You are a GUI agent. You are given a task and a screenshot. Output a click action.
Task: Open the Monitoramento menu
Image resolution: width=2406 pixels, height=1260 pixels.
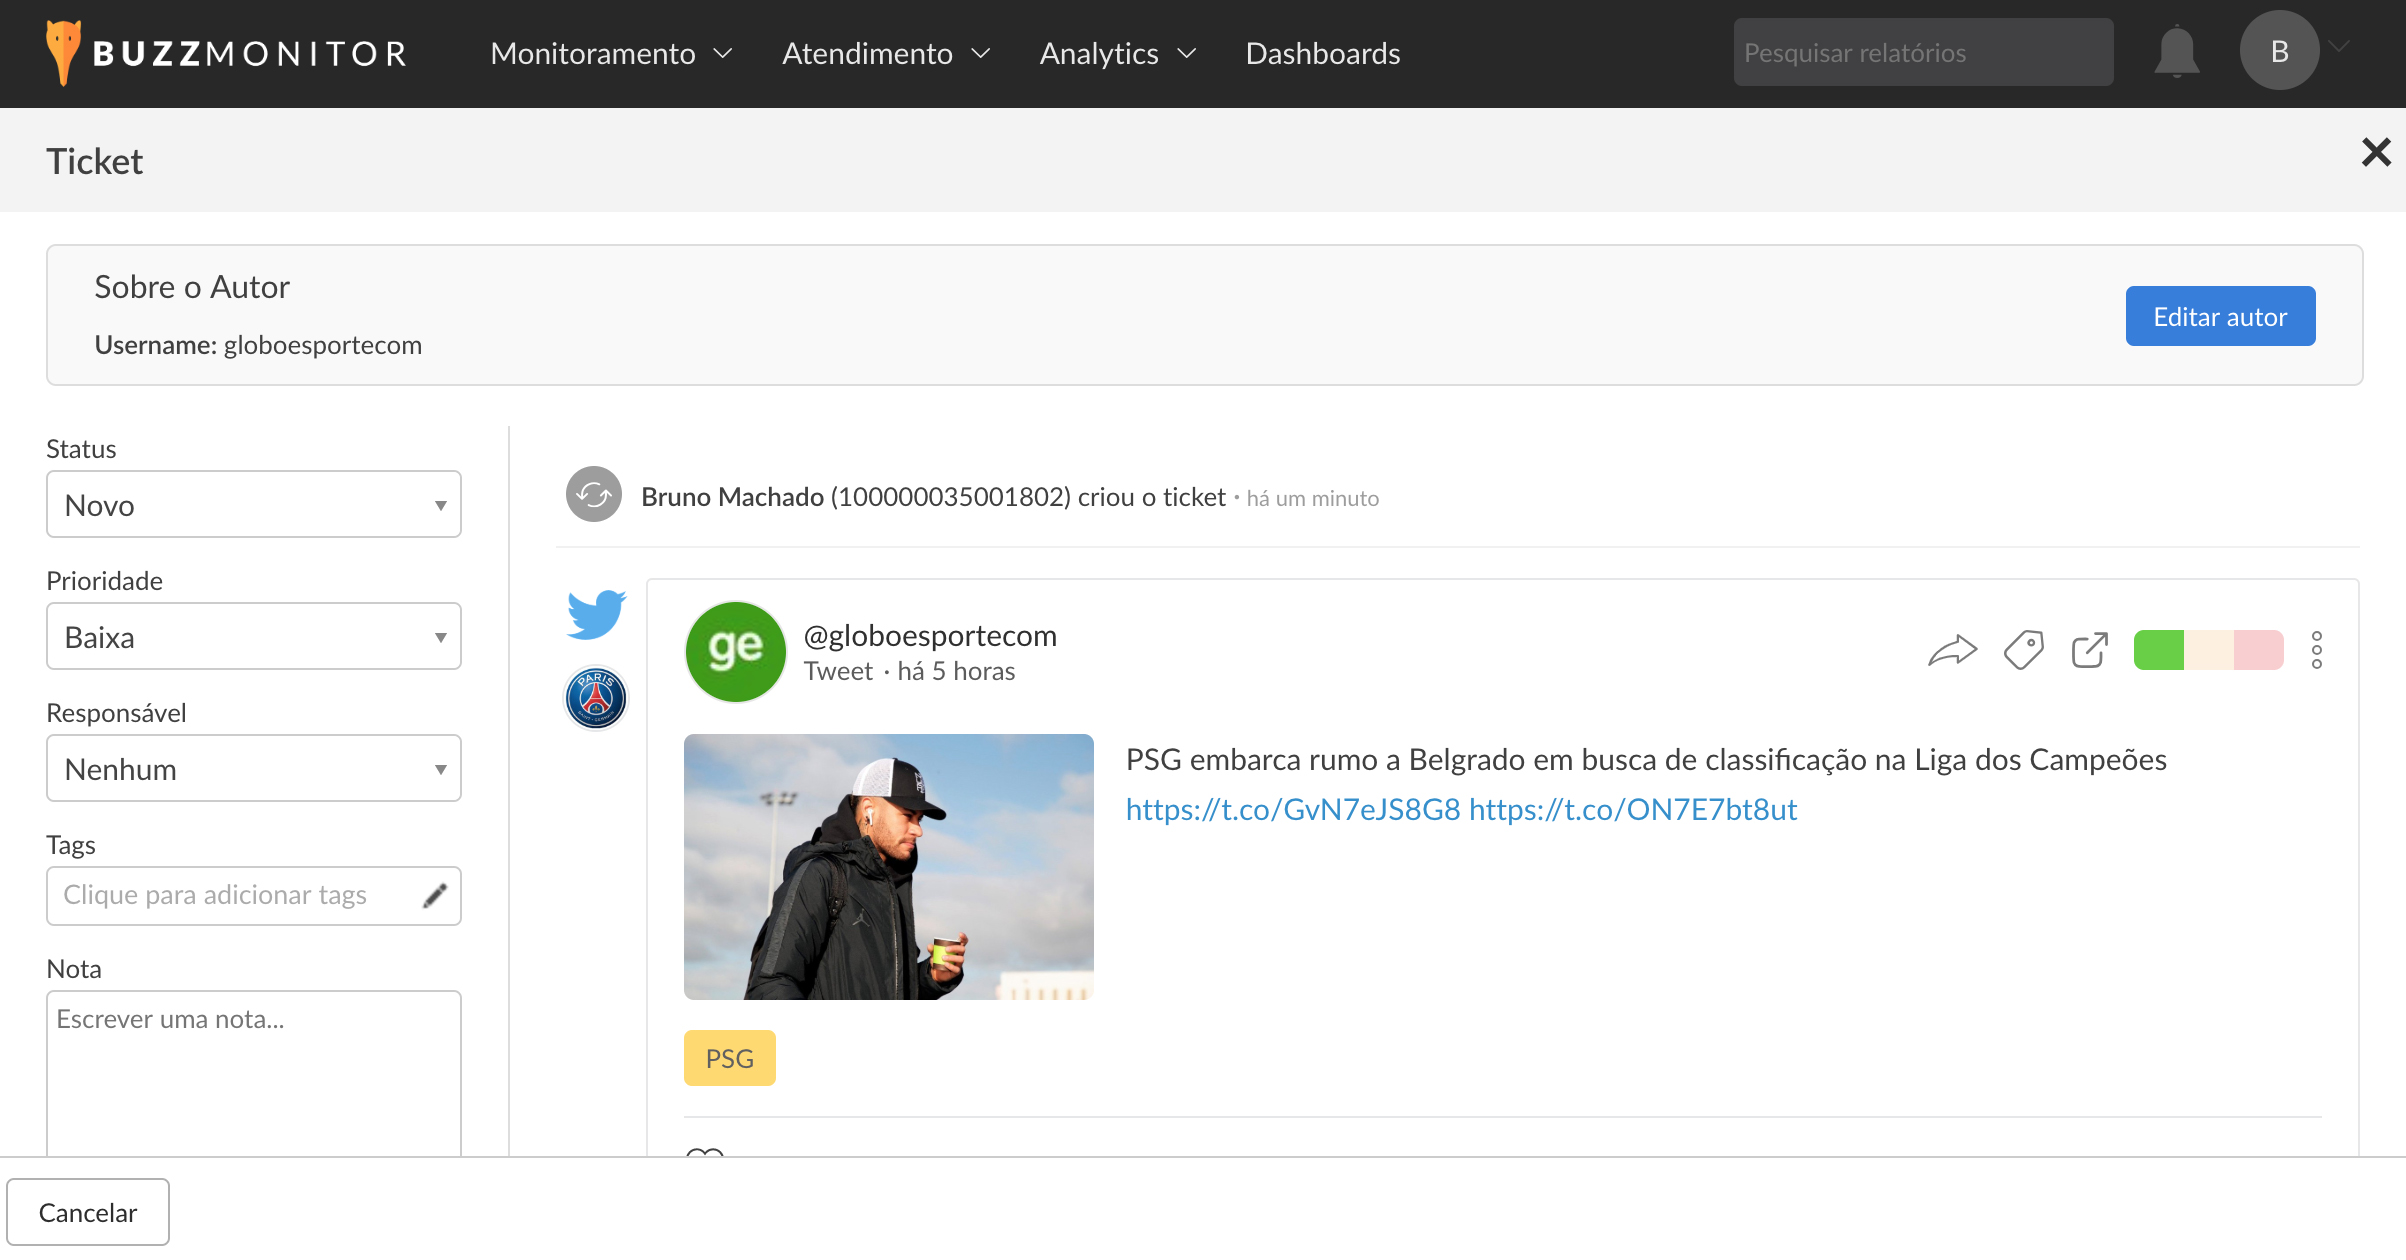(611, 53)
